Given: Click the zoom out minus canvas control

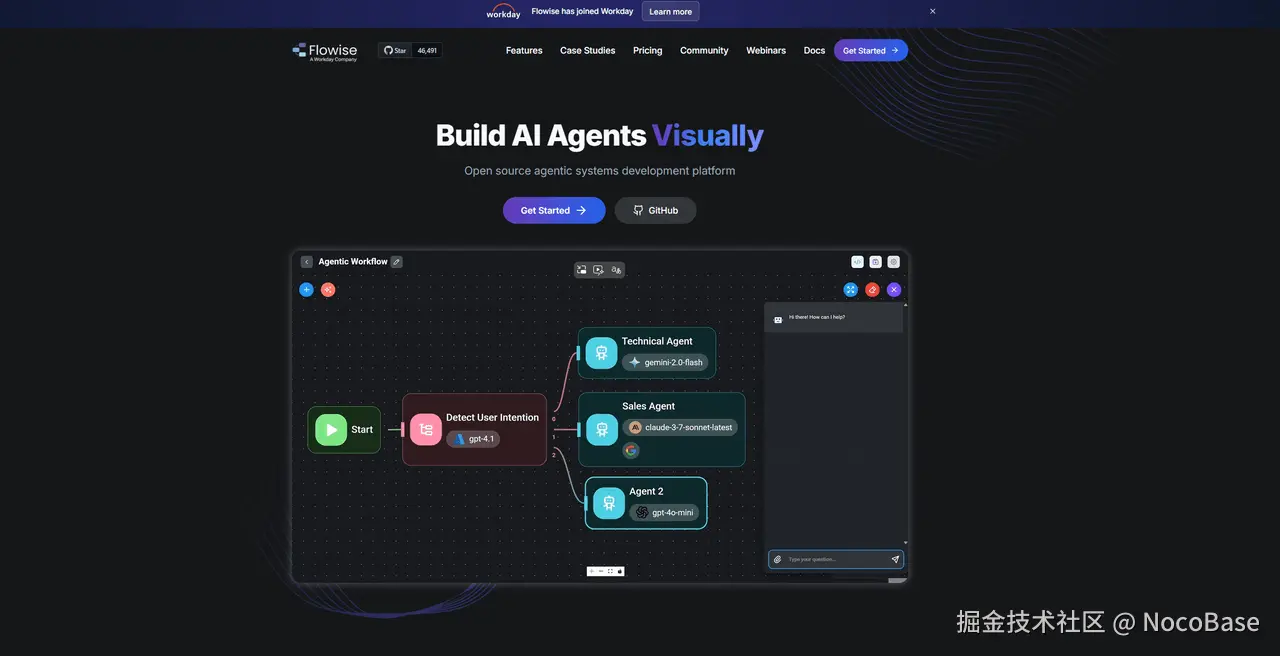Looking at the screenshot, I should 601,571.
